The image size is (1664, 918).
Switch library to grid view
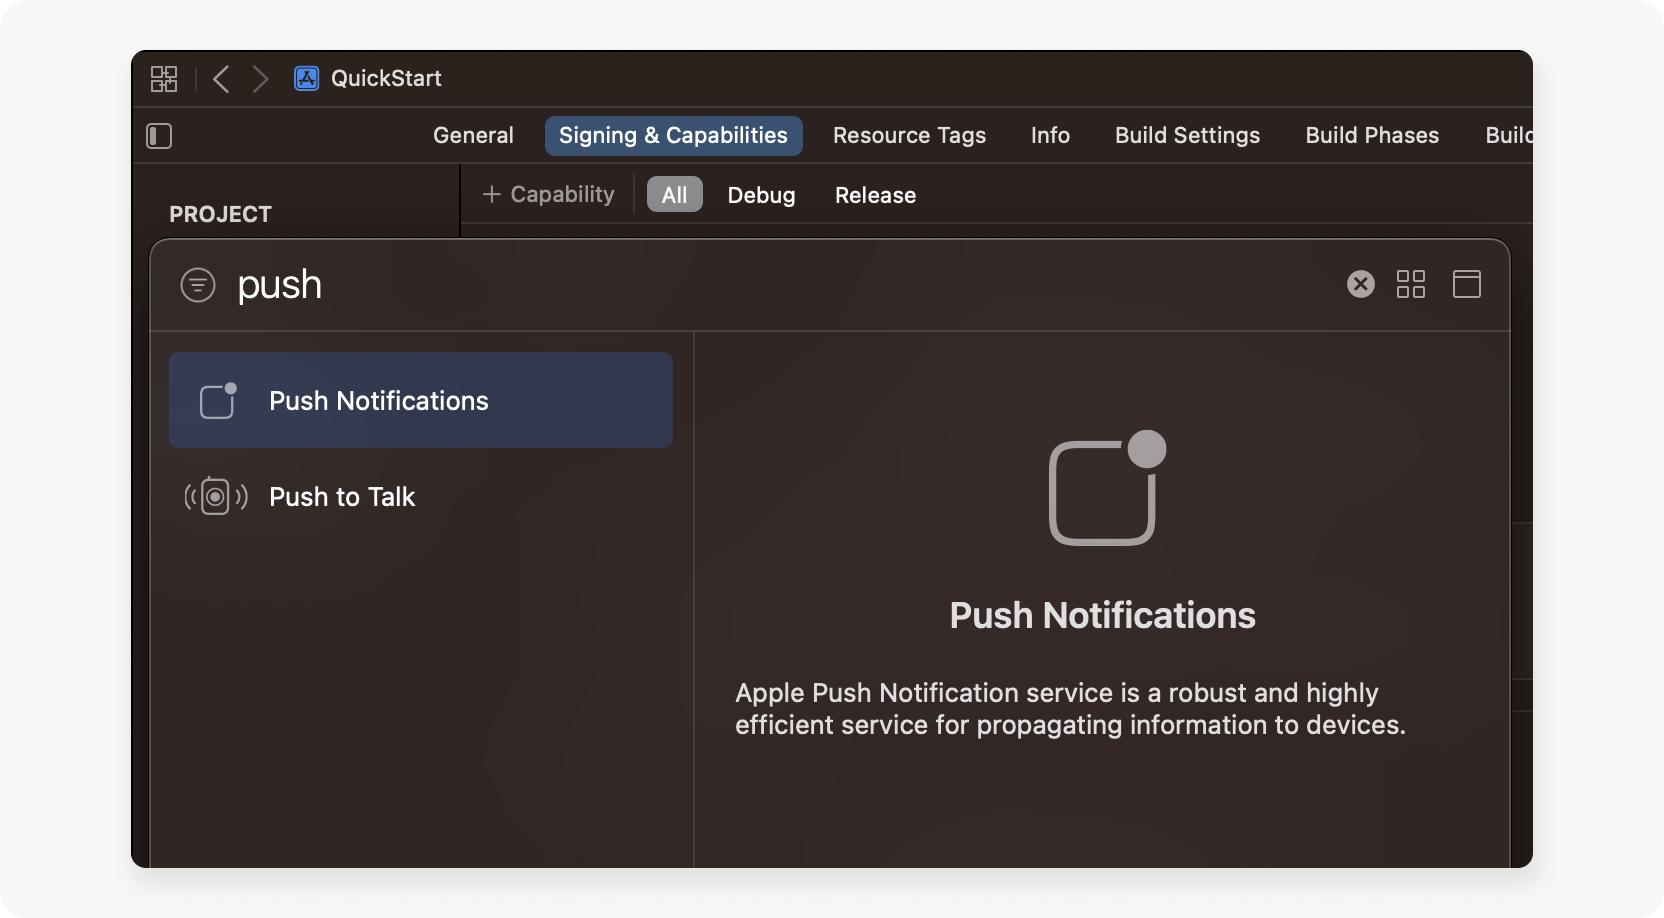coord(1410,284)
